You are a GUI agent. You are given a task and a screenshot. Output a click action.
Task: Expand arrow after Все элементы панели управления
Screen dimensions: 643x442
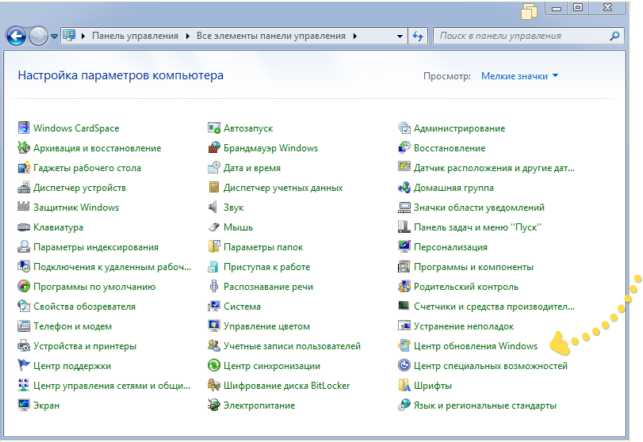pos(355,36)
